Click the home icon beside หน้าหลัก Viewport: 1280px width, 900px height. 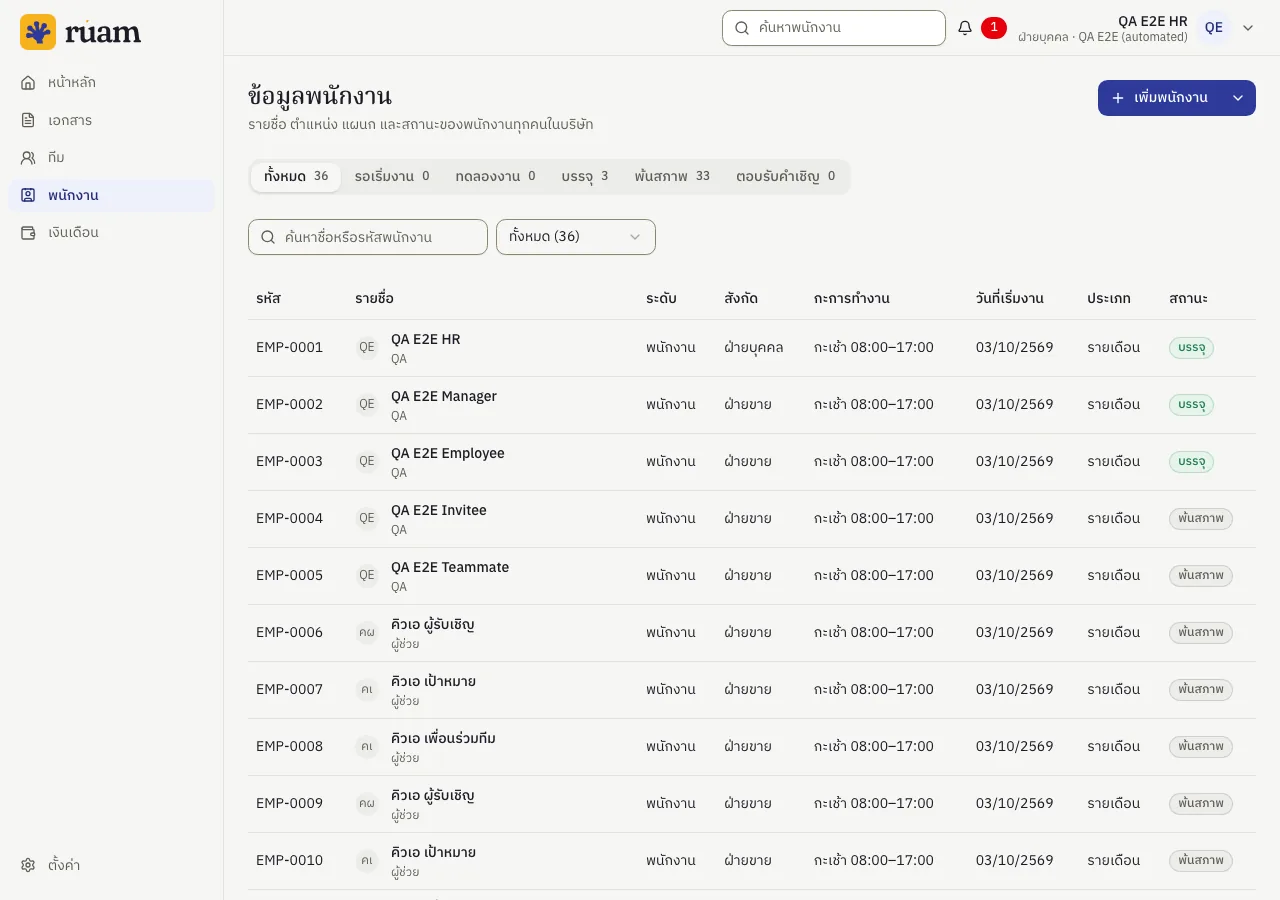pyautogui.click(x=28, y=82)
